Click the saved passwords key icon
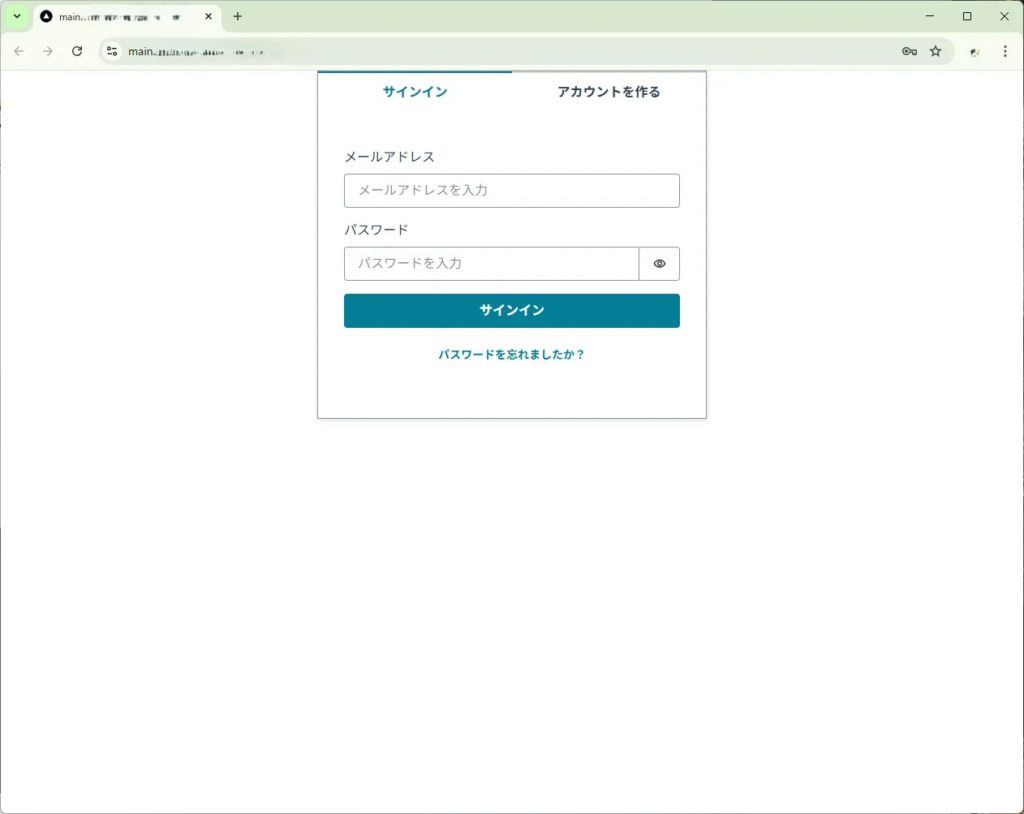1024x814 pixels. [909, 51]
